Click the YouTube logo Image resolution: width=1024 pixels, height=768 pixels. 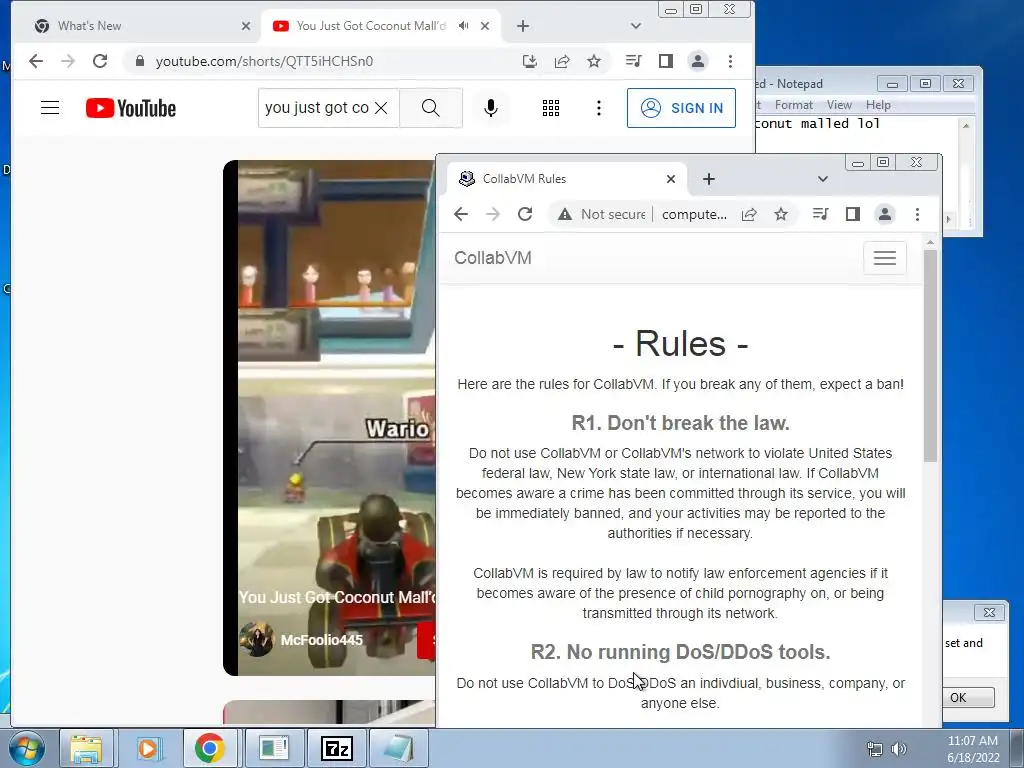point(131,108)
